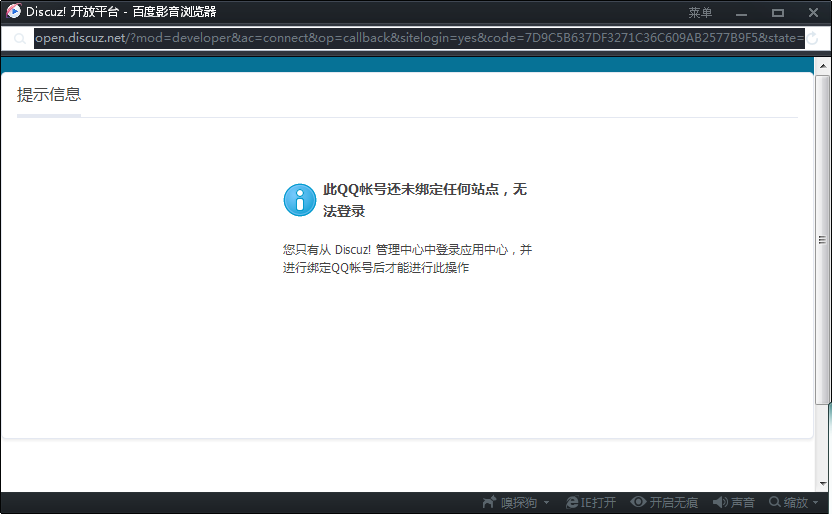
Task: Open the 嗅探狗 sniffer tool
Action: (510, 502)
